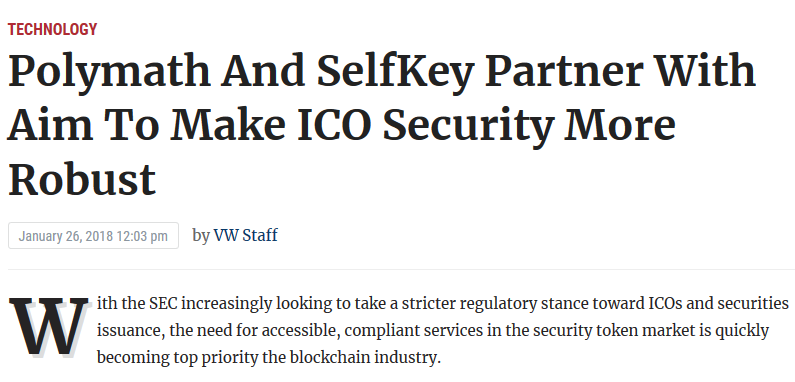Click the January 26, 2018 date badge
795x382 pixels.
pos(93,236)
